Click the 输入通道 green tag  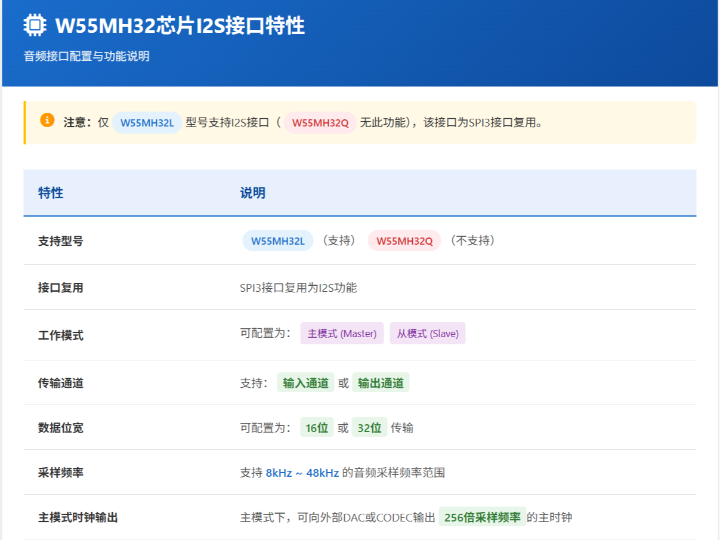tap(306, 383)
